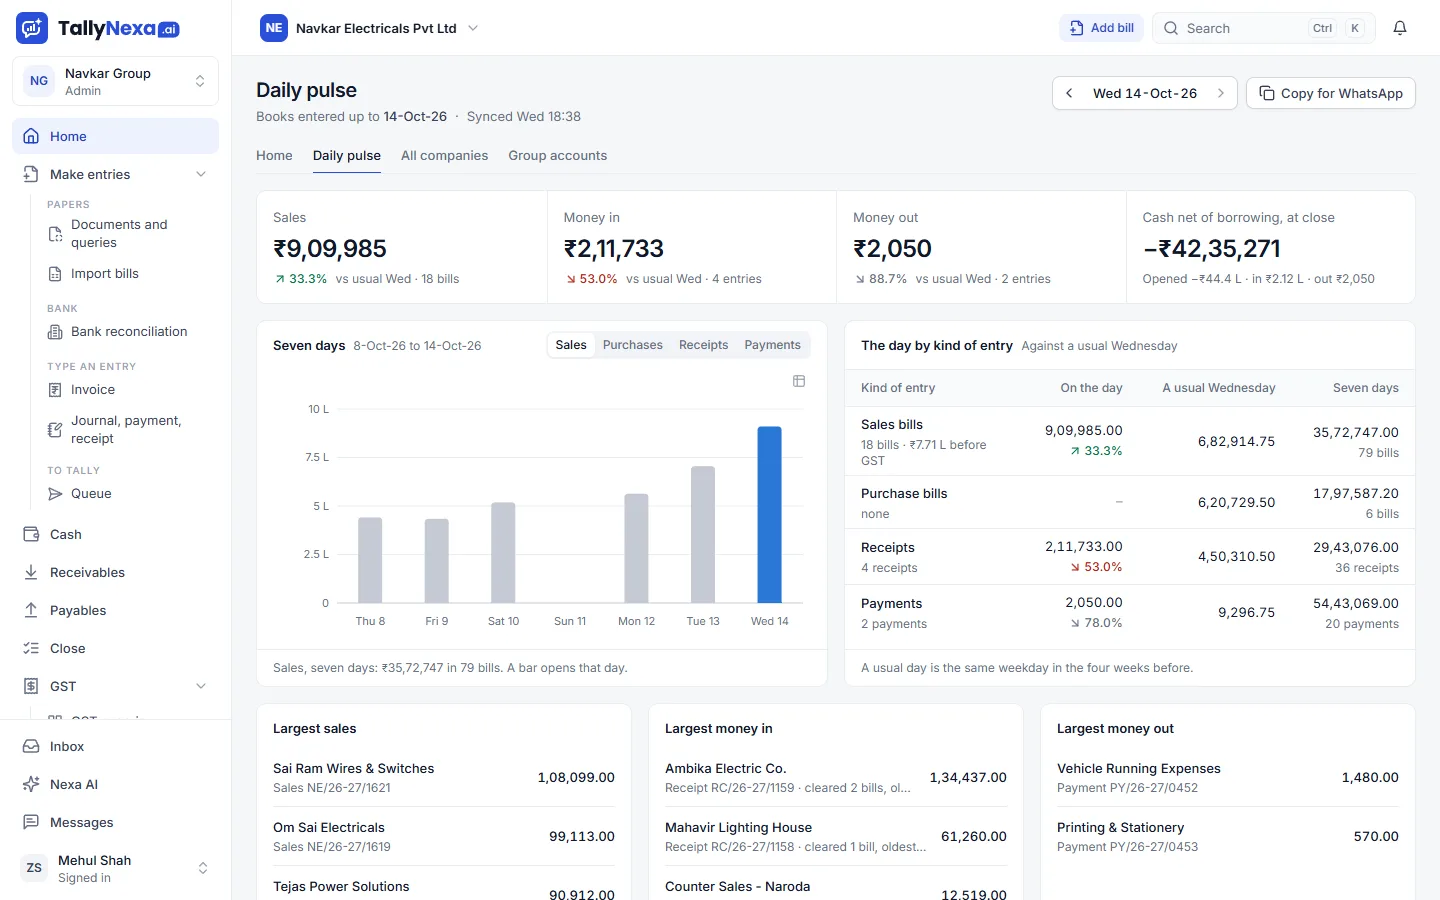Switch the chart to table view icon
The height and width of the screenshot is (900, 1440).
pyautogui.click(x=799, y=381)
